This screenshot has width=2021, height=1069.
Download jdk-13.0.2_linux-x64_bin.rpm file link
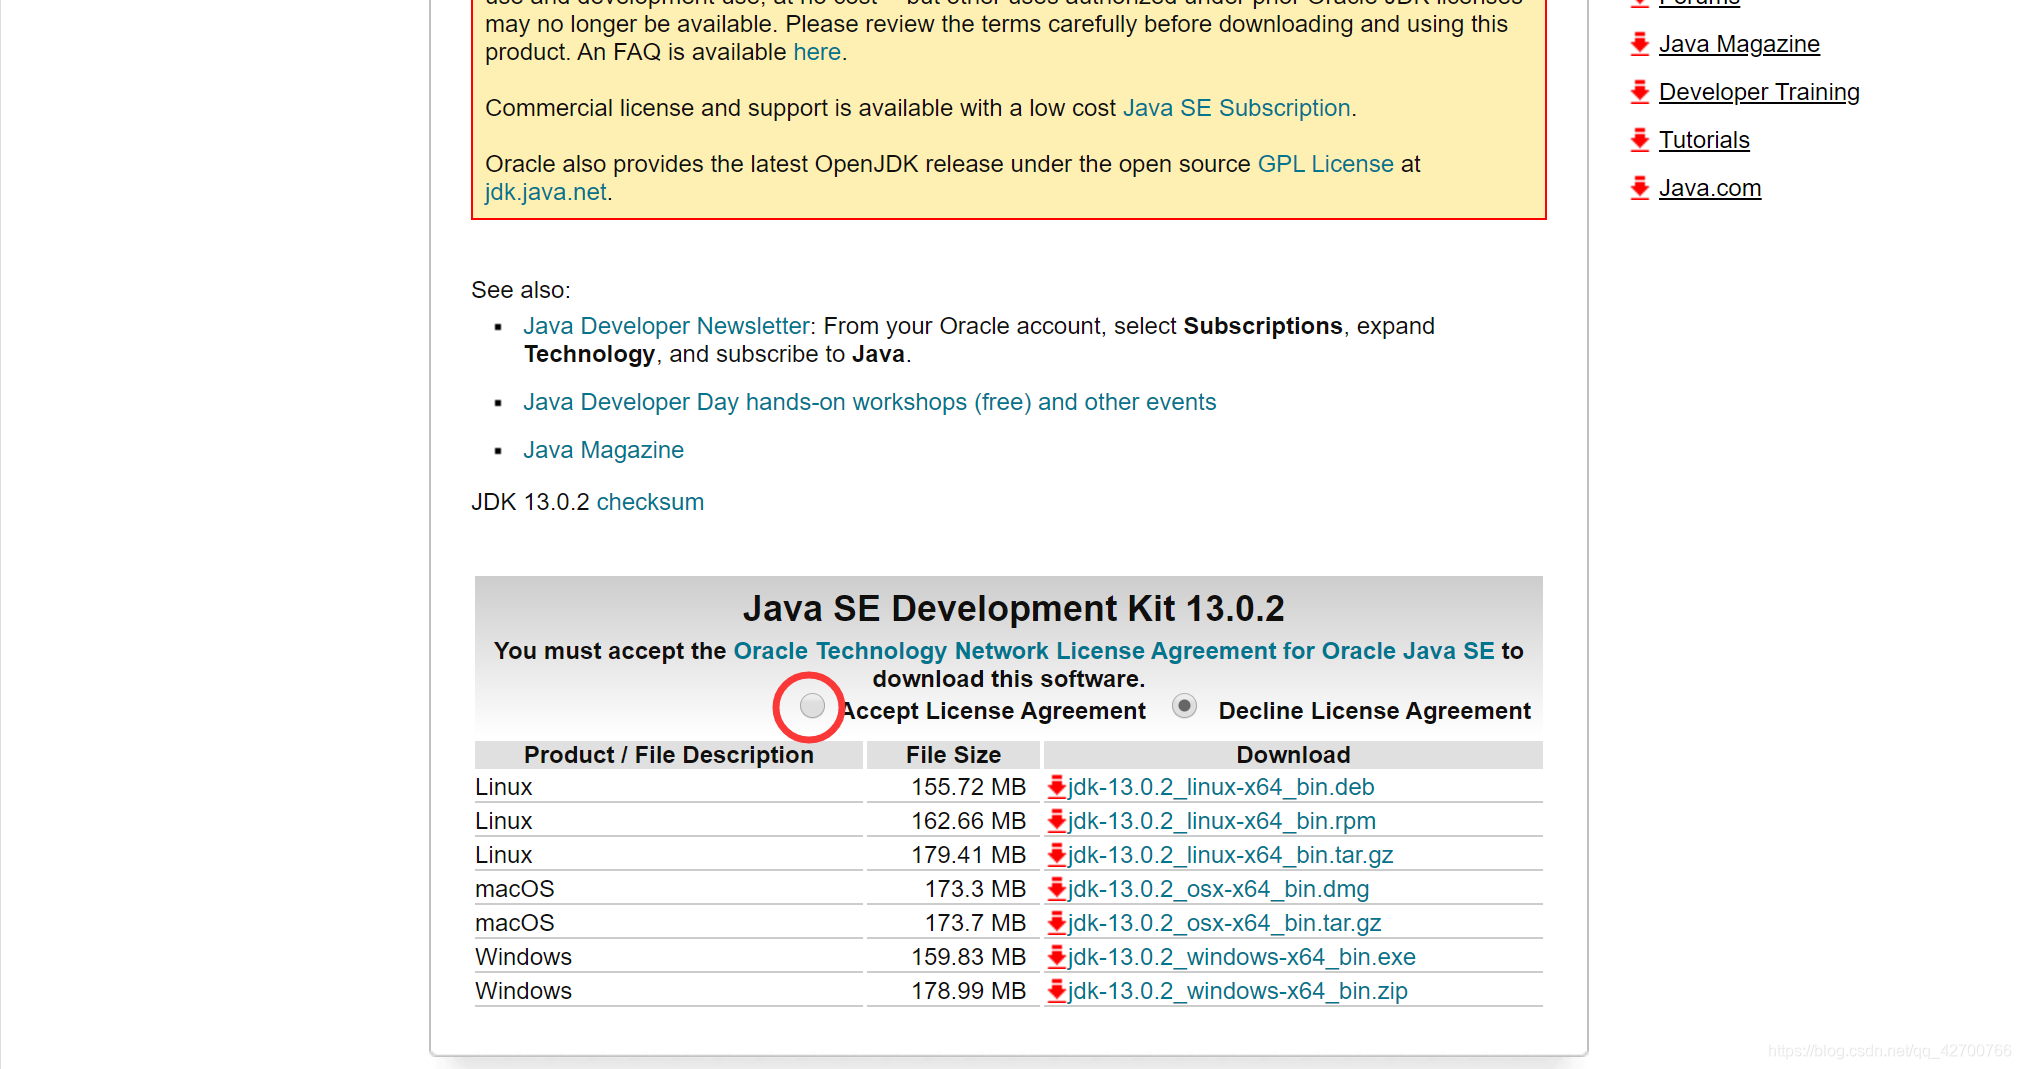[x=1222, y=821]
